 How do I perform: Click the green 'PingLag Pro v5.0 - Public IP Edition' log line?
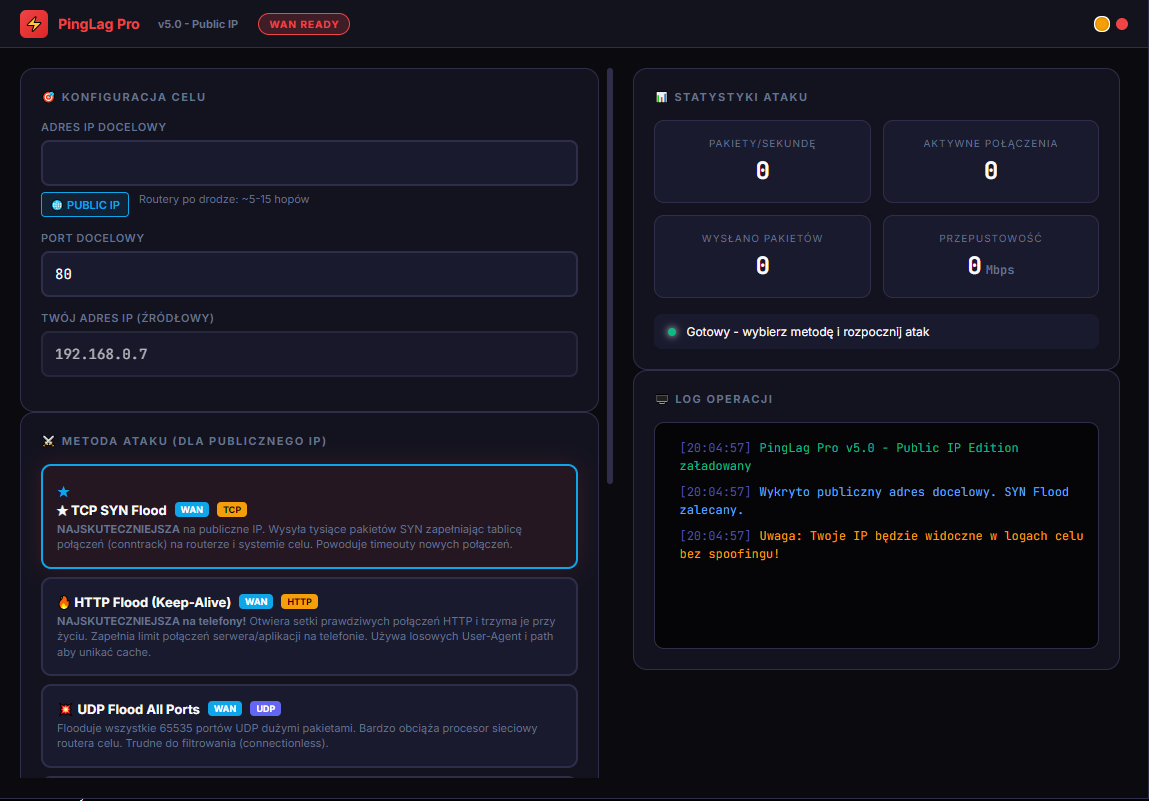[849, 457]
